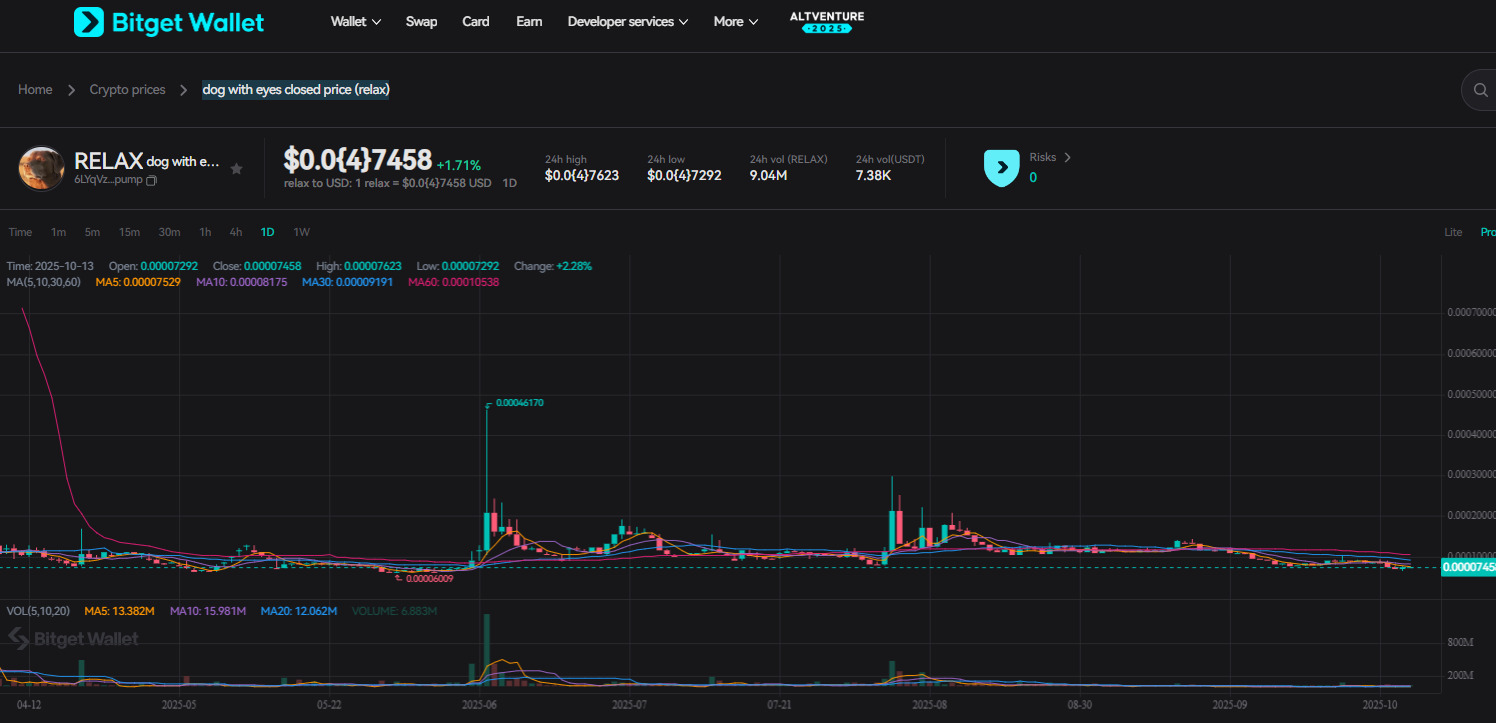Open the Risks chevron arrow
1496x723 pixels.
point(1067,158)
